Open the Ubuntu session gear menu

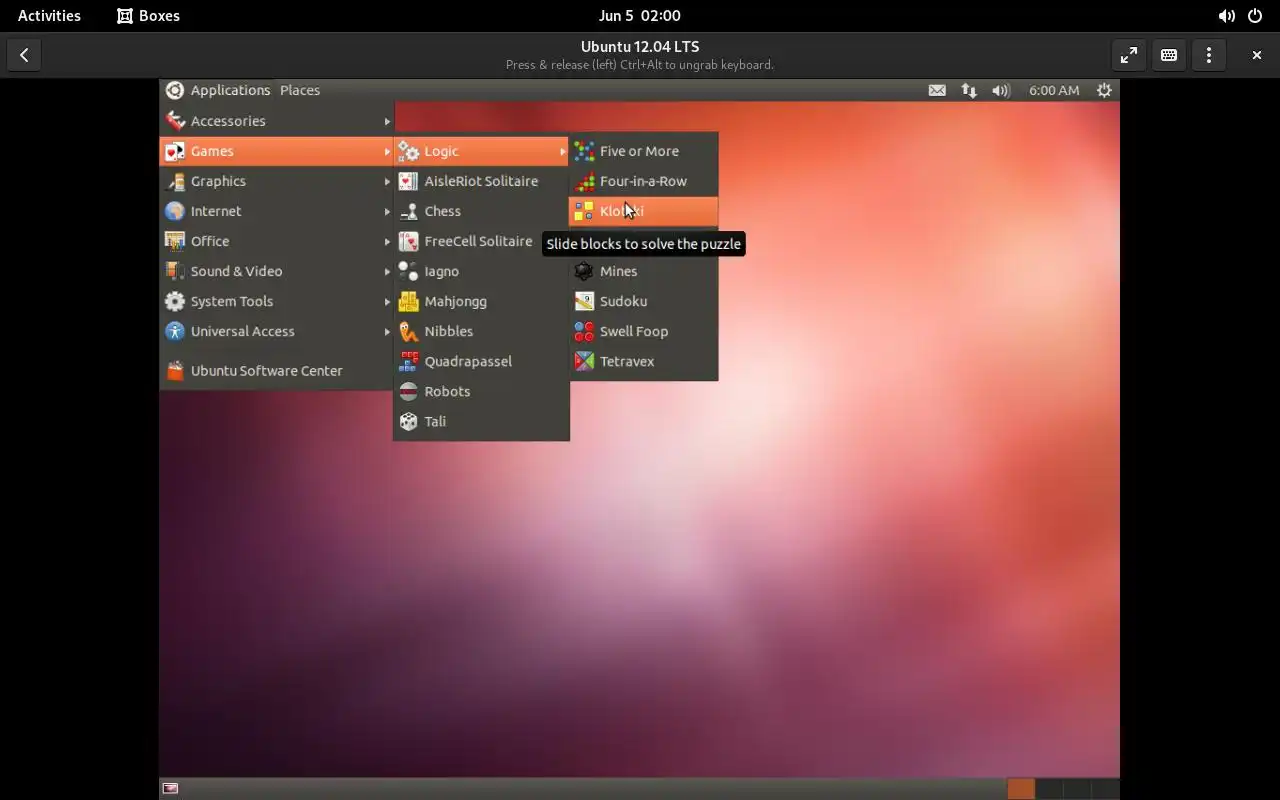click(x=1104, y=90)
